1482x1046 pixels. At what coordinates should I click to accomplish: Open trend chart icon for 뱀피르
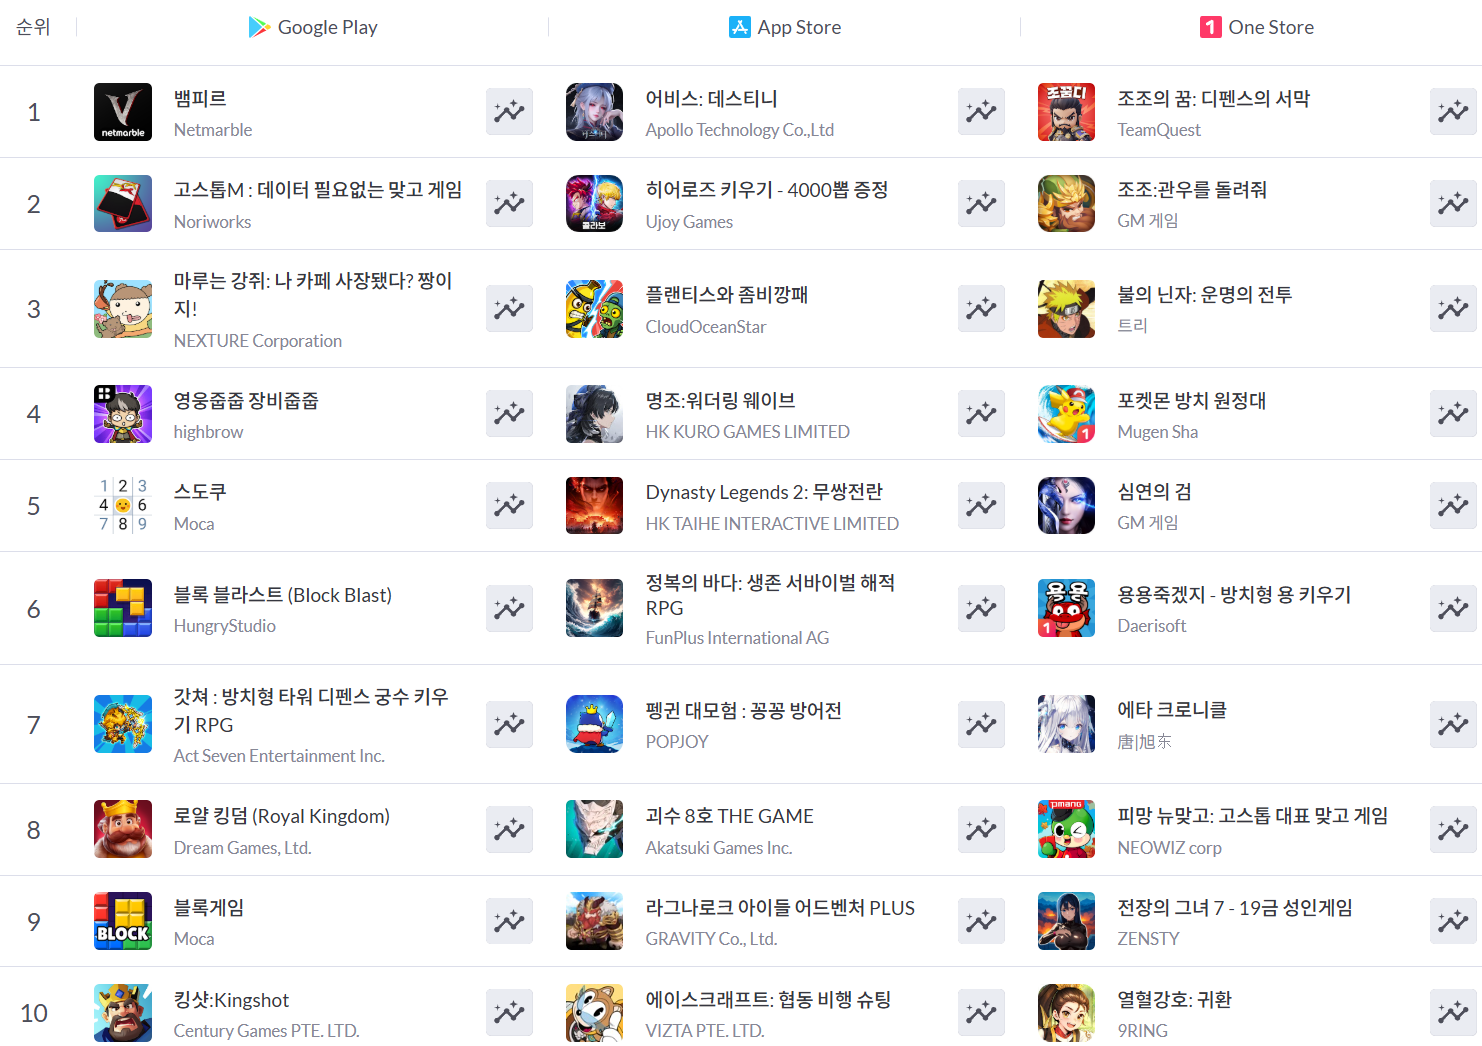point(509,111)
